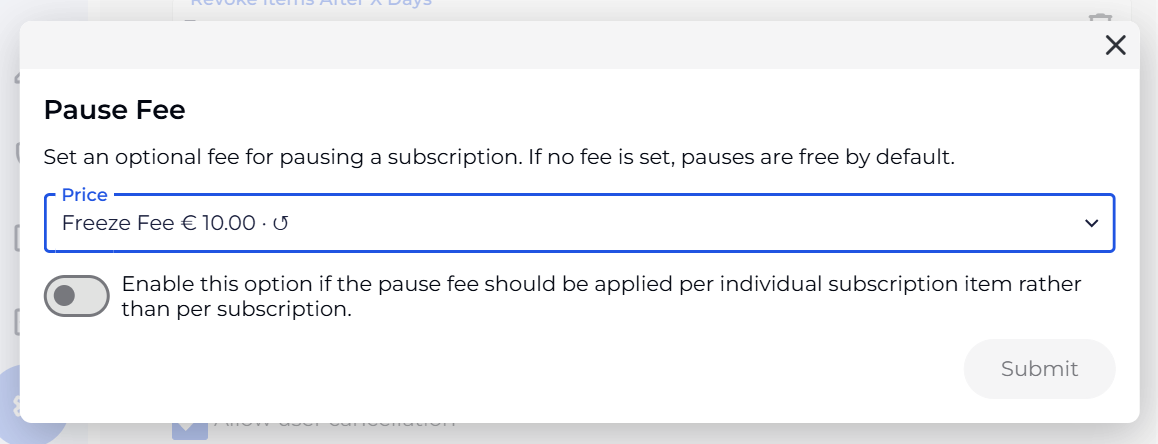Screen dimensions: 1158x444
Task: Click the recurring arrow symbol after € 10.00
Action: [x=281, y=224]
